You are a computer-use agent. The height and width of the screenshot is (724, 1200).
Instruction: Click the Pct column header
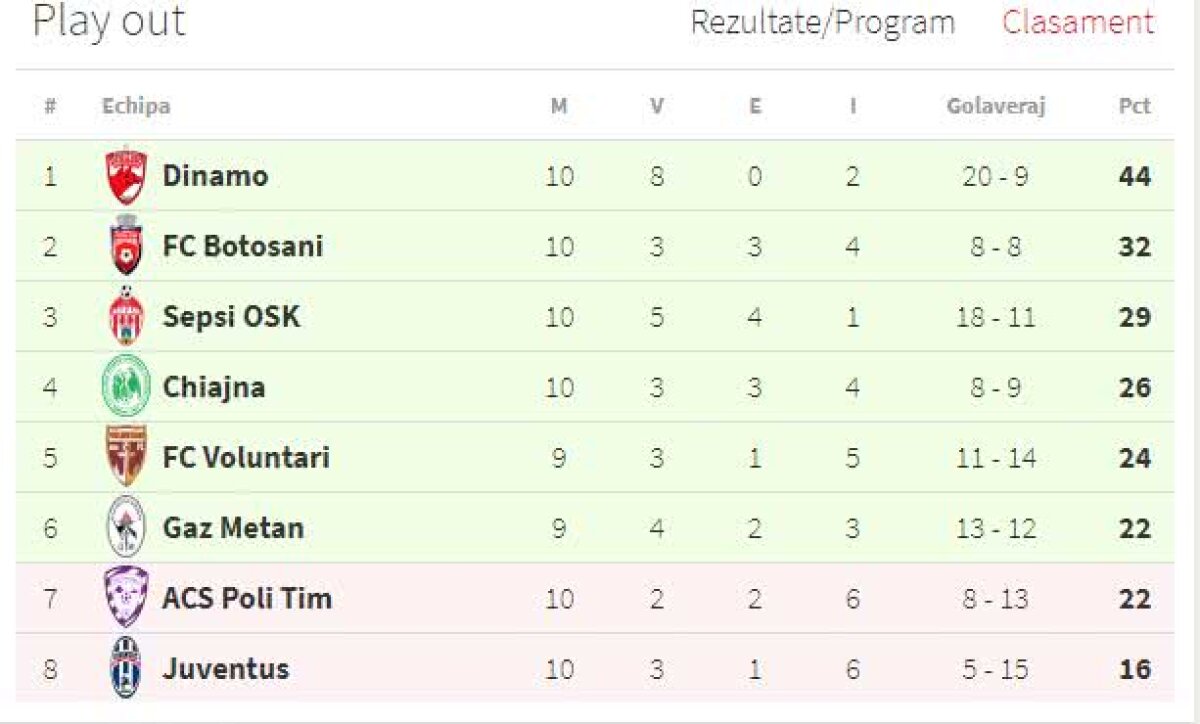[x=1134, y=106]
